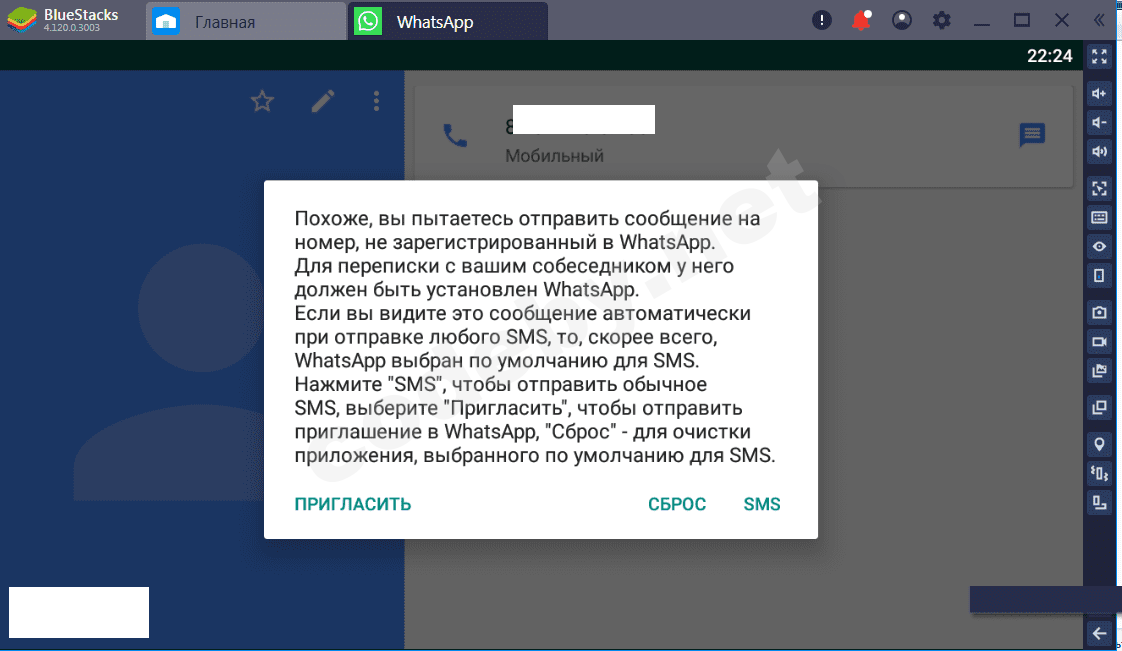The height and width of the screenshot is (651, 1122).
Task: Send a message using the chat bubble icon
Action: coord(1032,134)
